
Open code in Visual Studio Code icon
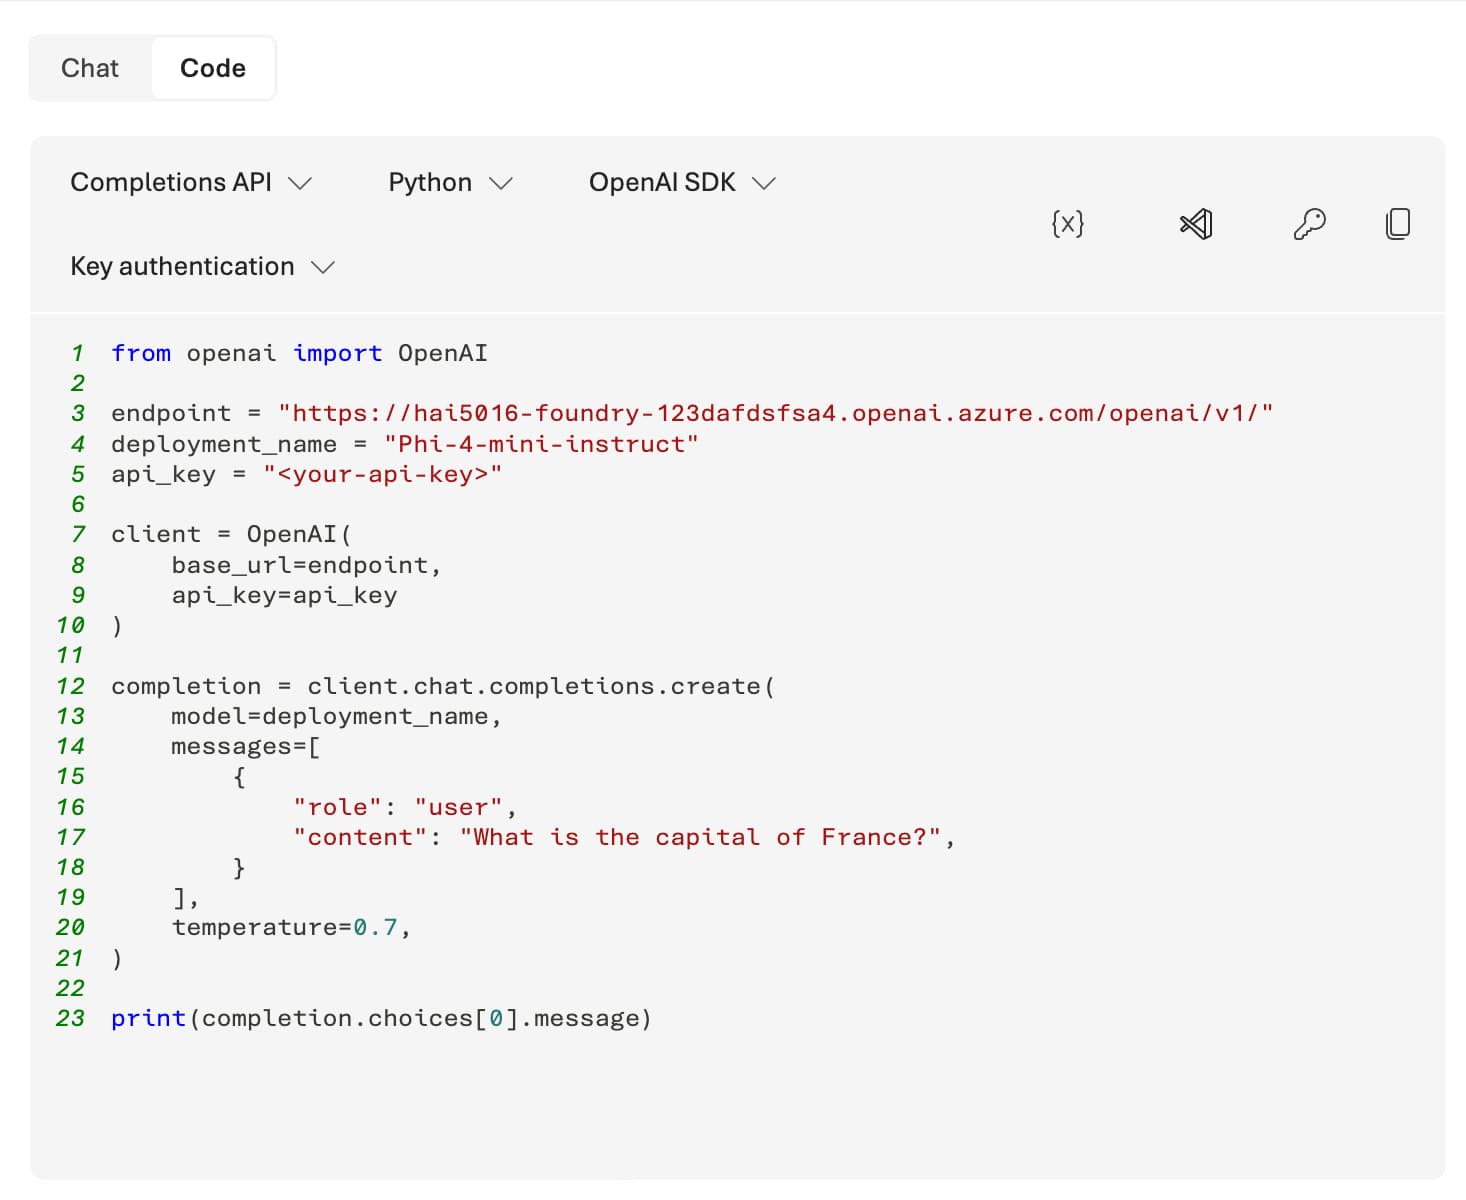pyautogui.click(x=1196, y=223)
